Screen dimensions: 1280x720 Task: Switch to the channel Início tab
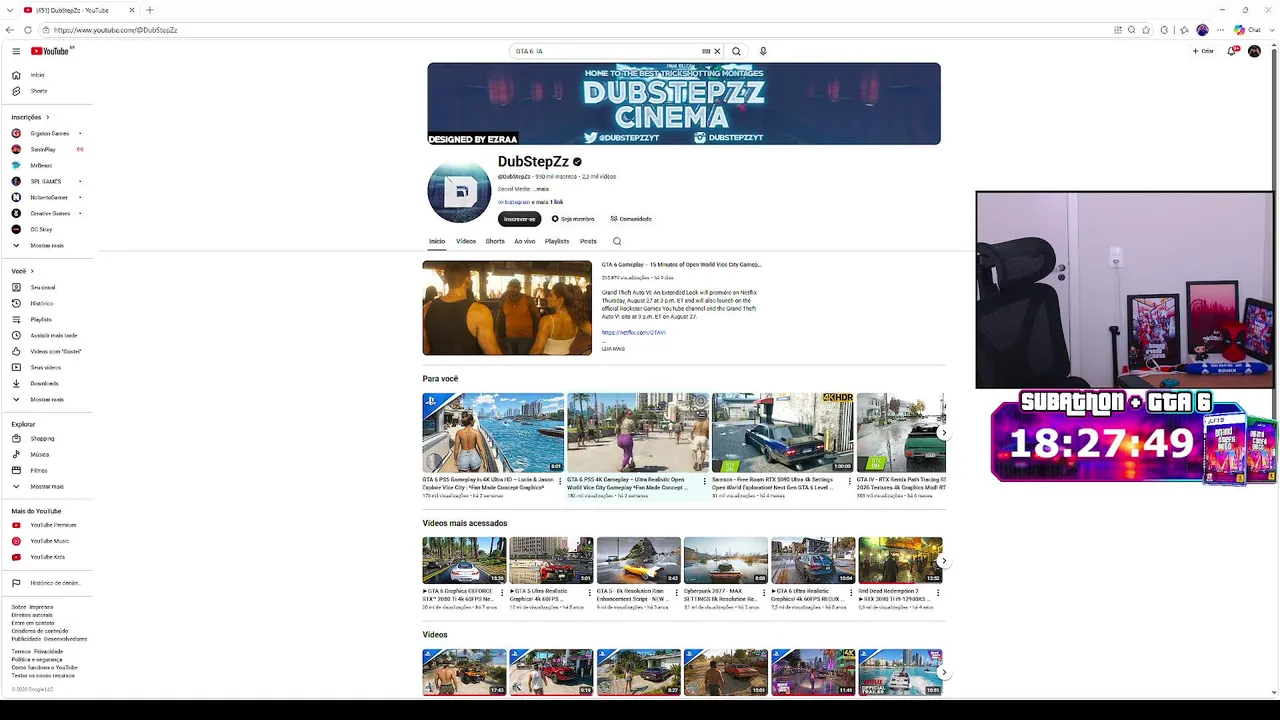tap(437, 241)
